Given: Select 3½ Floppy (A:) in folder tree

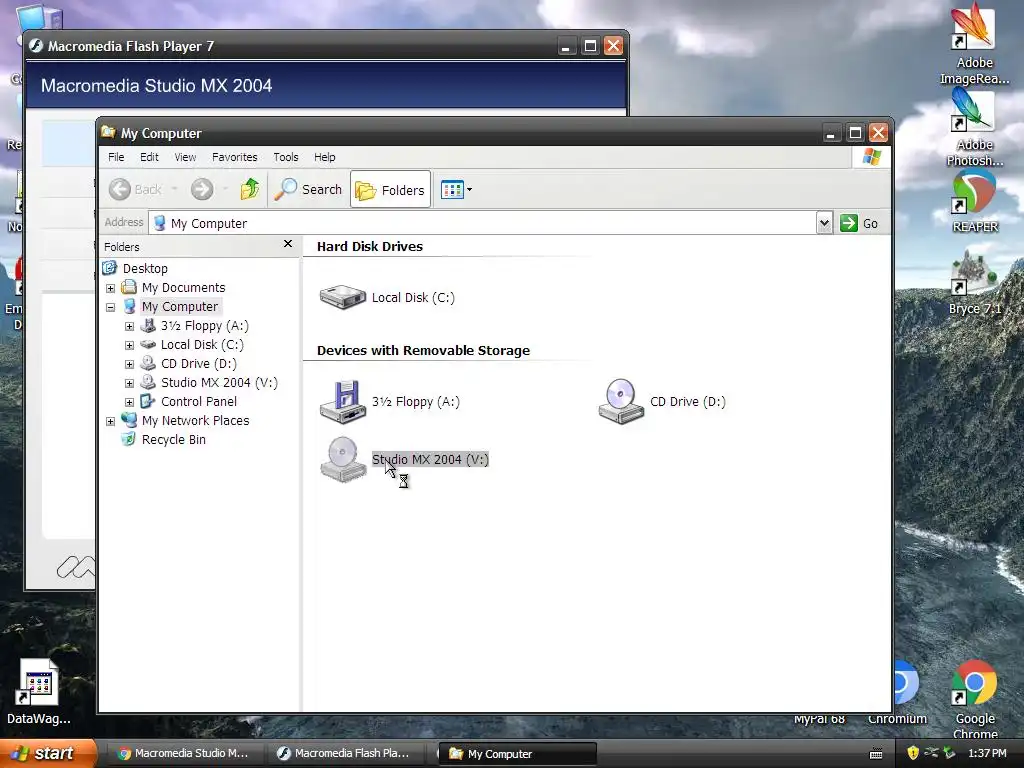Looking at the screenshot, I should click(204, 325).
